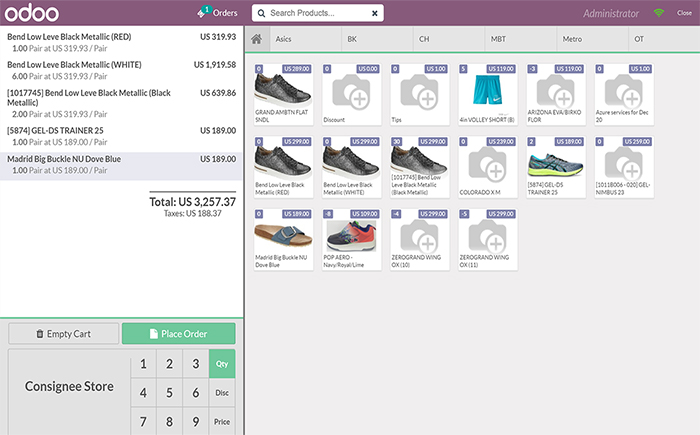This screenshot has height=435, width=700.
Task: Click the search magnifier icon
Action: tap(261, 13)
